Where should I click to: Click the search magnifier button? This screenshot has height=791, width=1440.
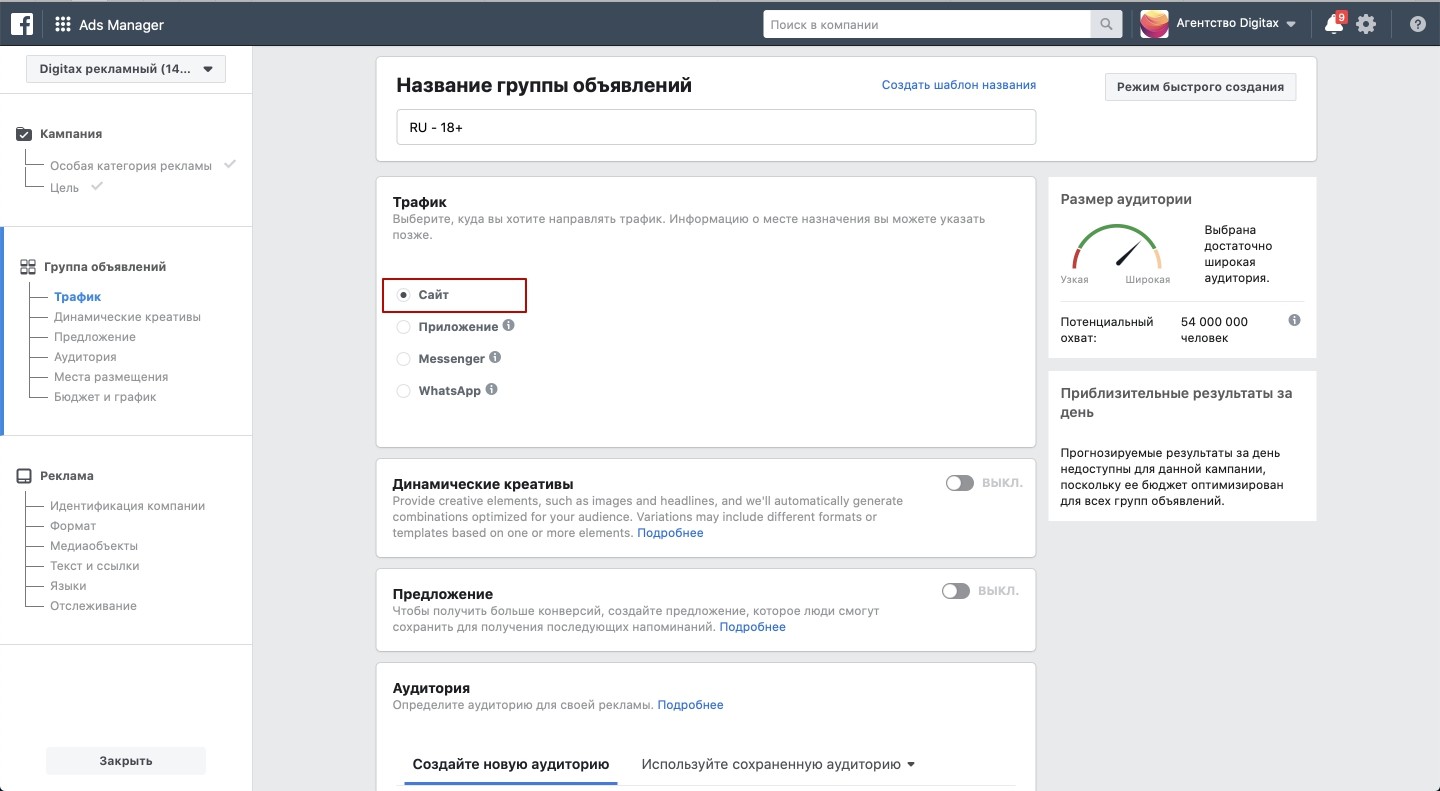1105,24
